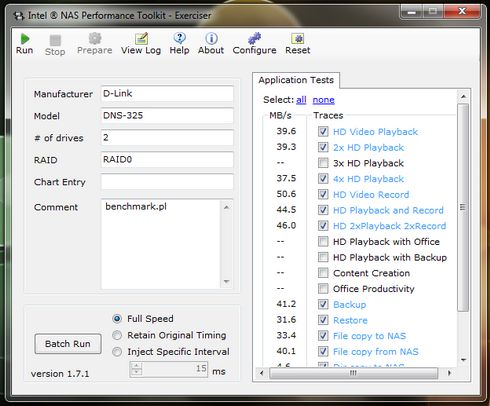Click the test list scroll down arrow
Viewport: 490px width, 406px height.
click(463, 360)
